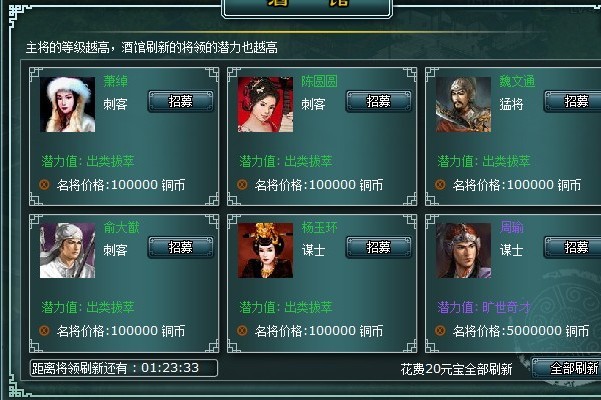The height and width of the screenshot is (400, 601).
Task: Click the 全部刷新 button
Action: 567,369
